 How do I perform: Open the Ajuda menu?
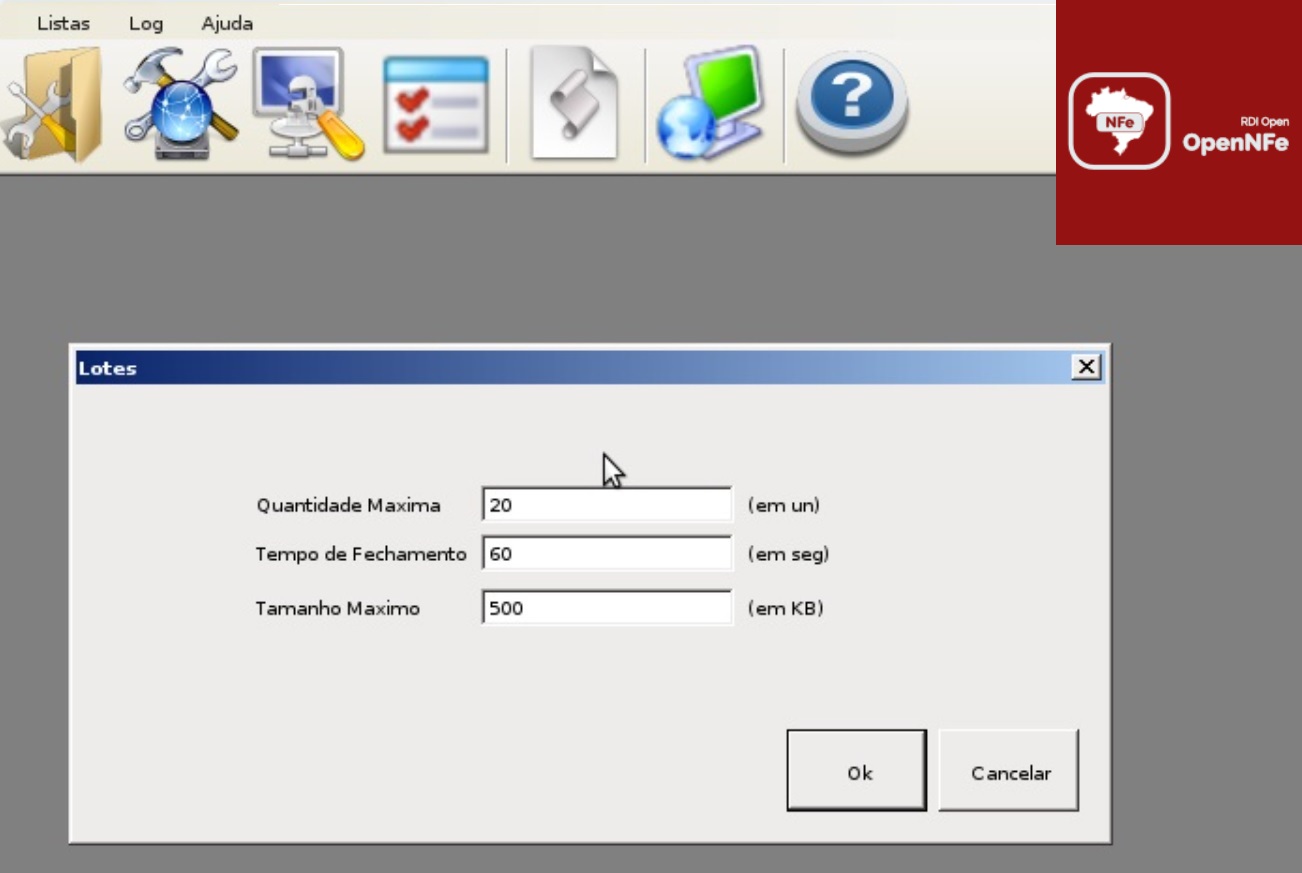227,23
